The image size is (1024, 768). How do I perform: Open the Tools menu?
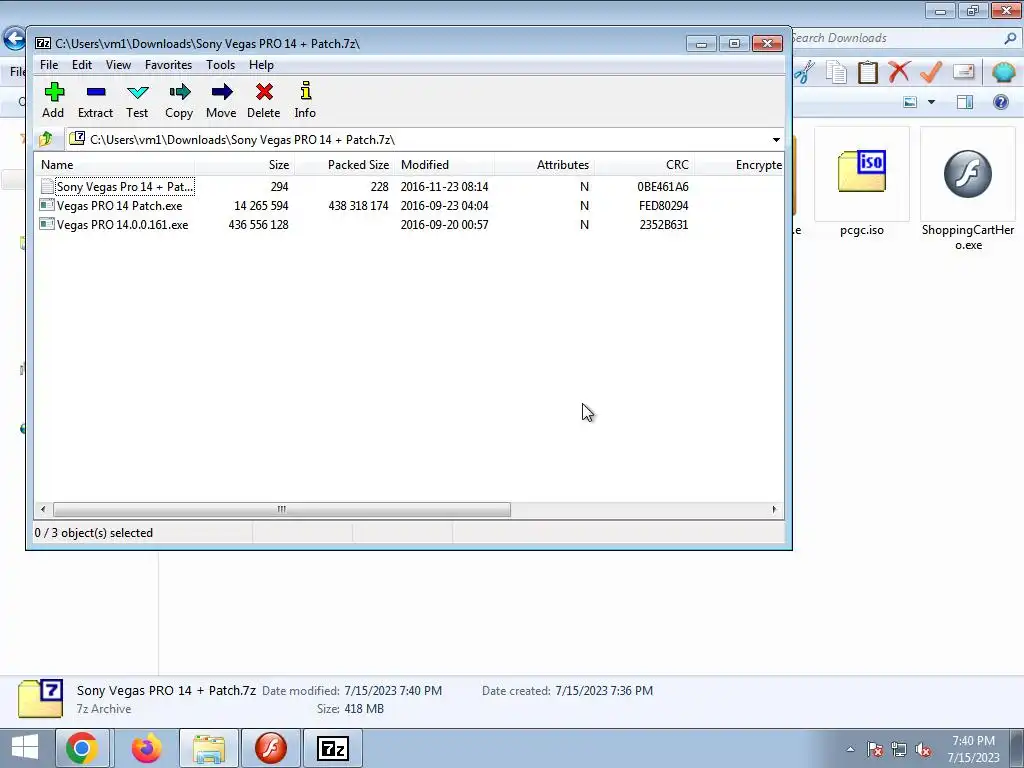(220, 65)
